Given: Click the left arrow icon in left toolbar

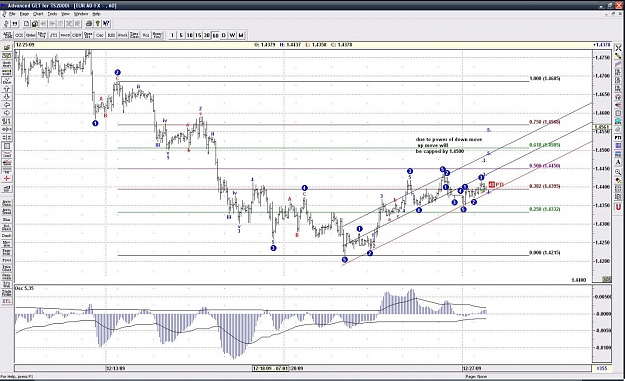Looking at the screenshot, I should [x=7, y=105].
